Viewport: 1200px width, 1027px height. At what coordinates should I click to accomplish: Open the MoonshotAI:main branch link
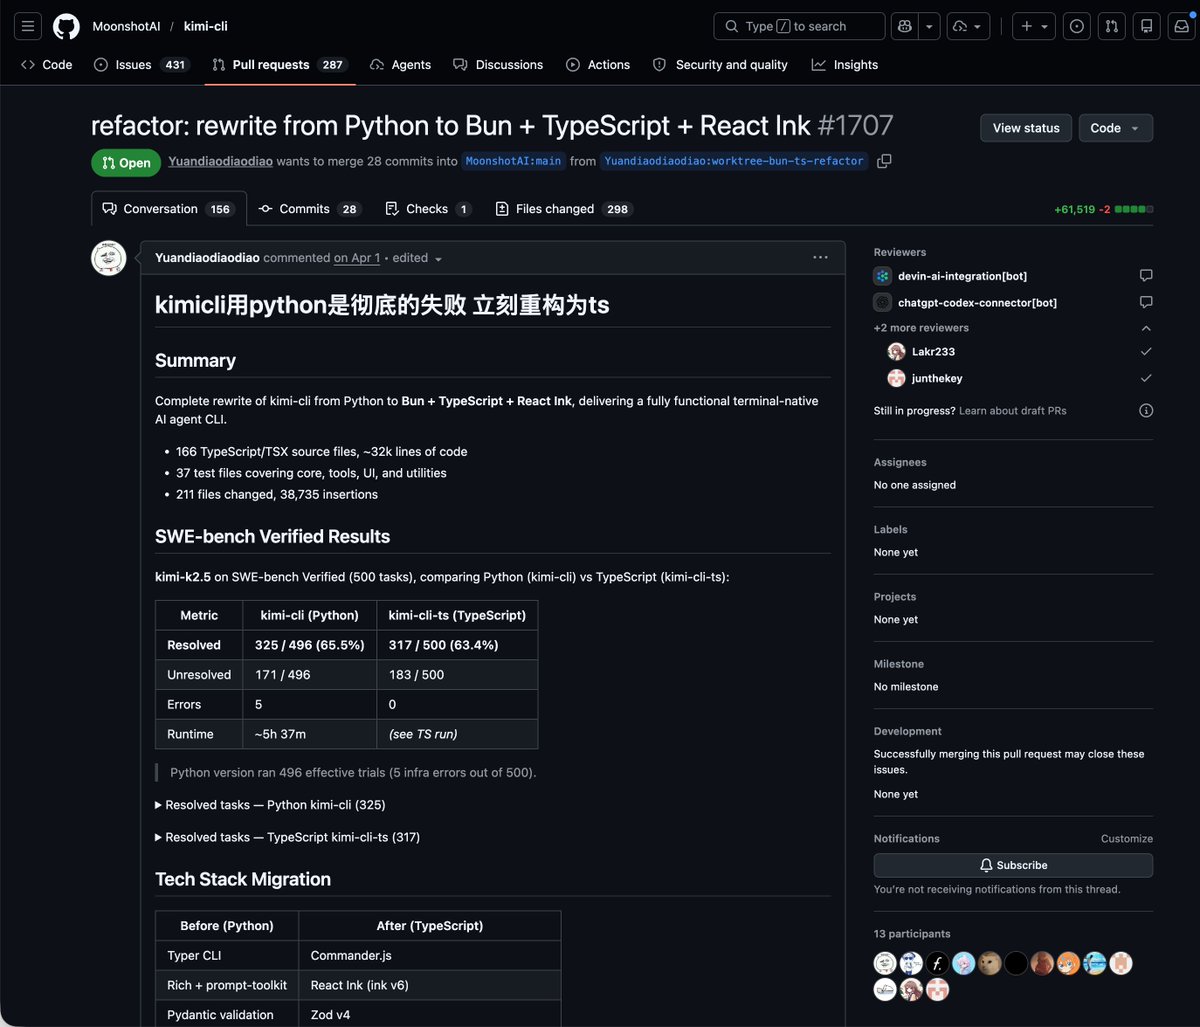[514, 161]
